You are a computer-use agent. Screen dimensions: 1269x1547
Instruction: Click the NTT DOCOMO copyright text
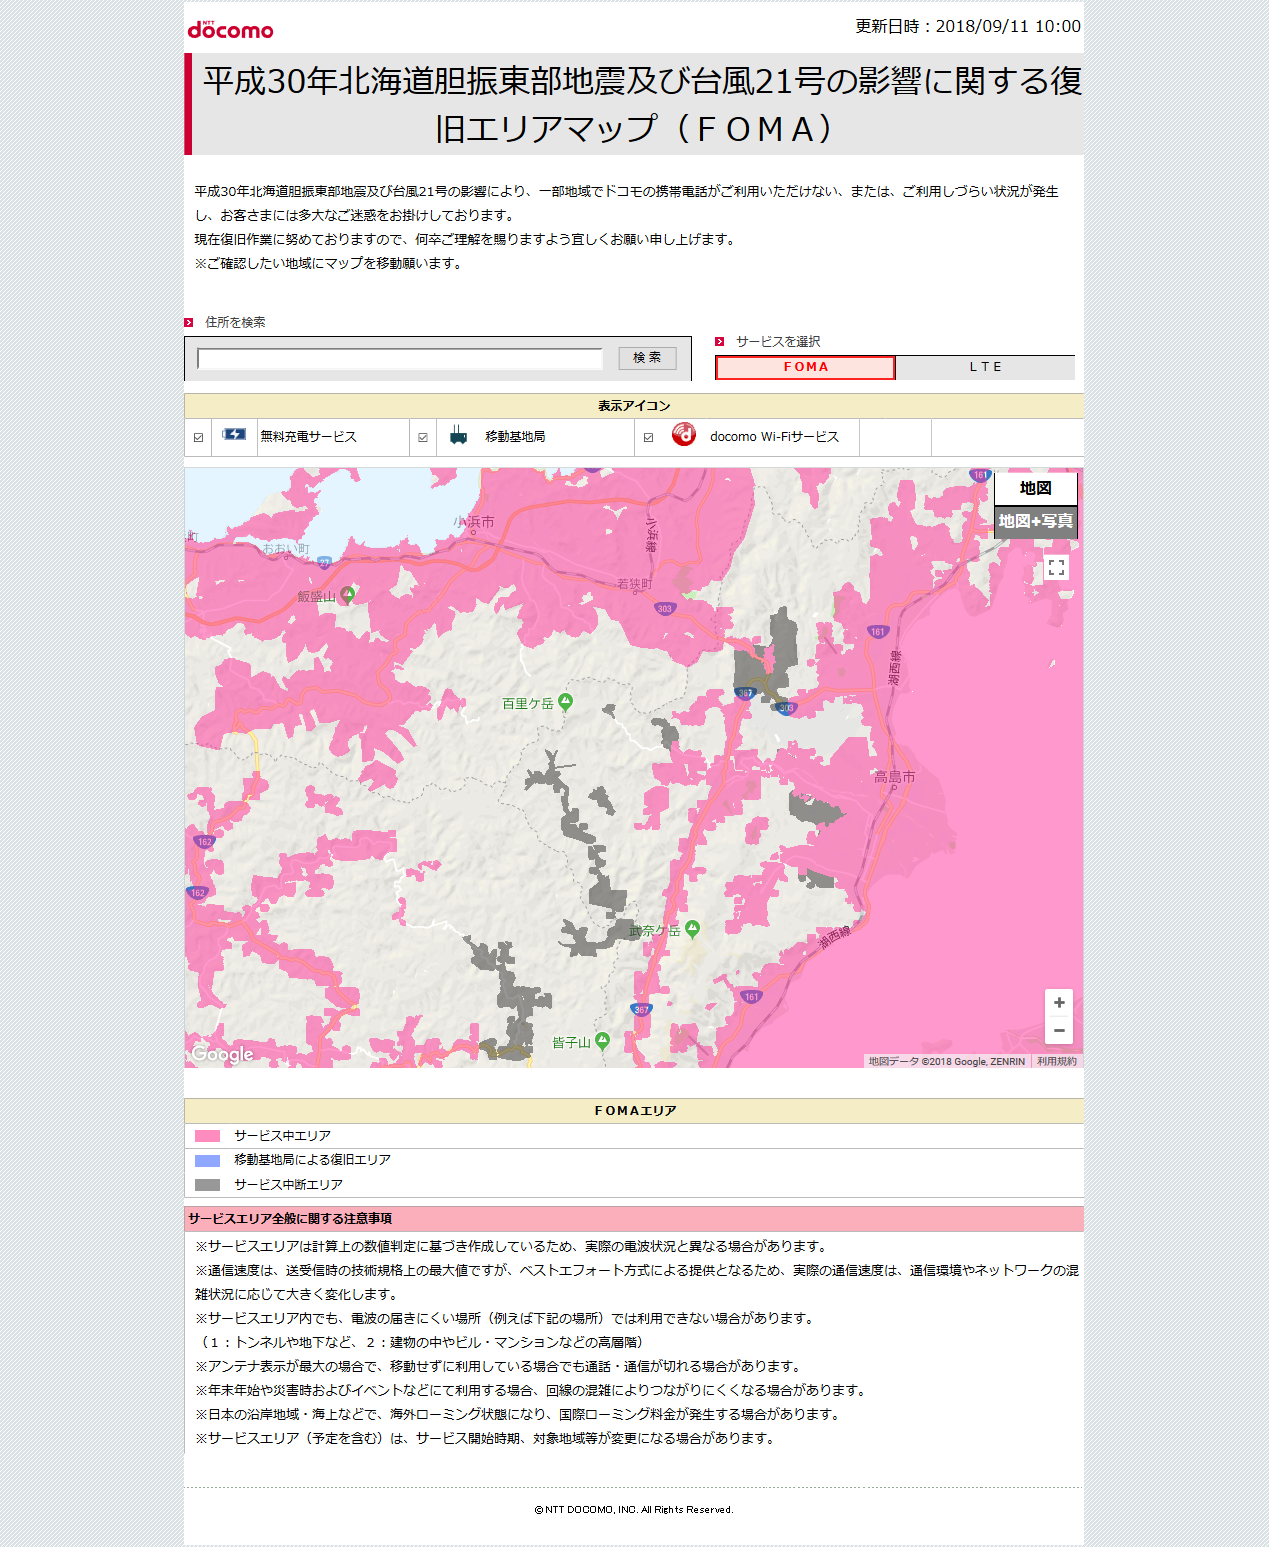[x=634, y=1510]
